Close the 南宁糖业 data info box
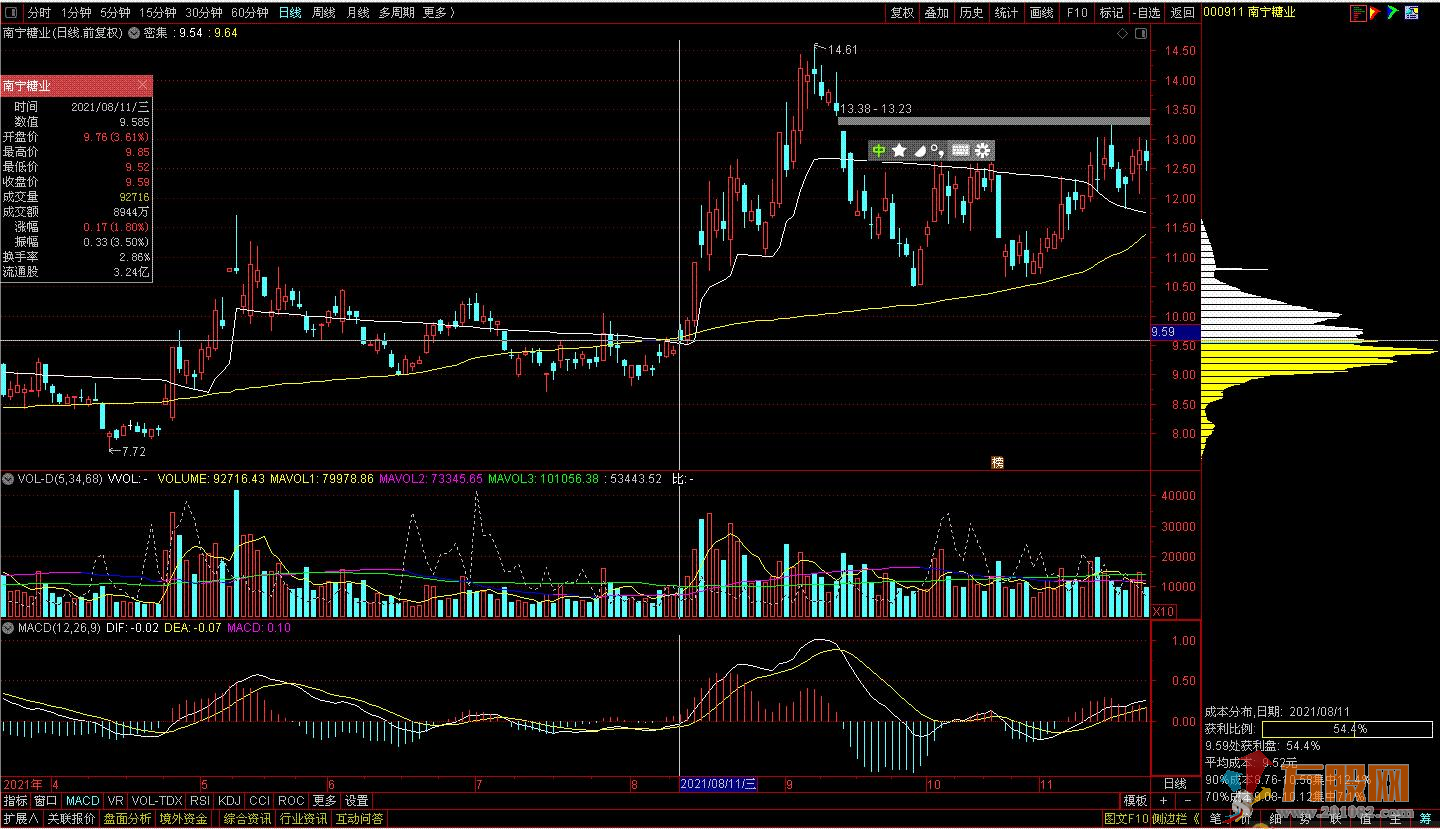 (x=142, y=86)
